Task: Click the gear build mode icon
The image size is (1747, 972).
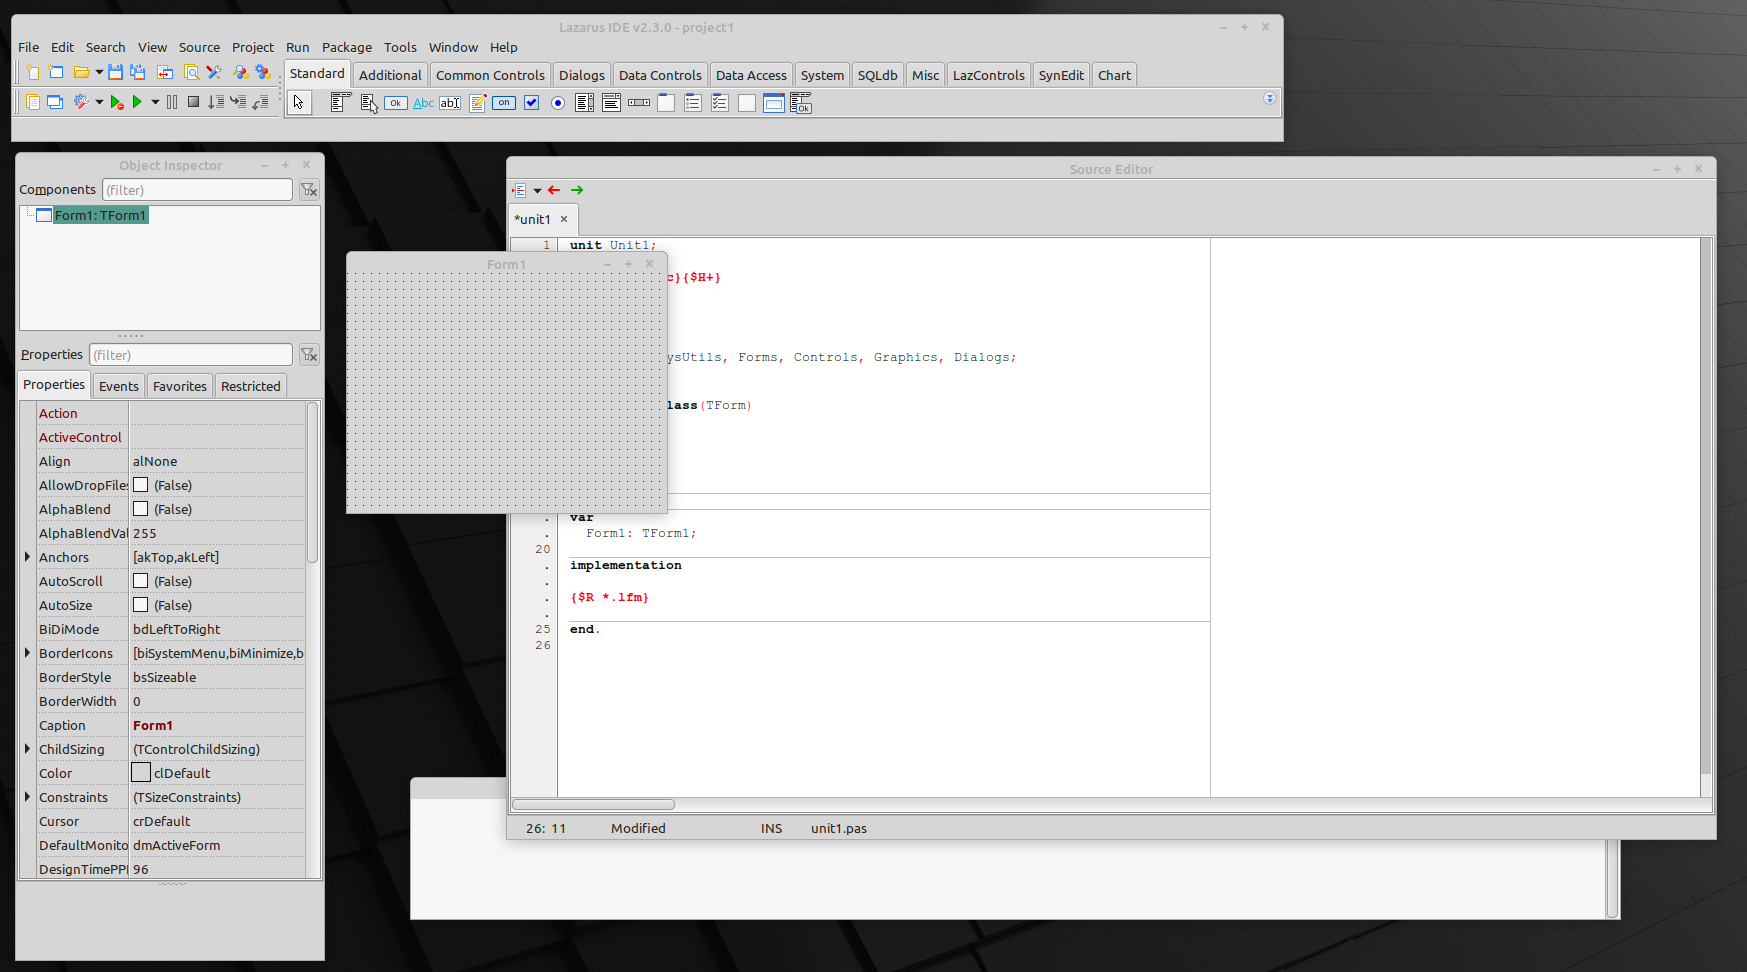Action: [x=81, y=102]
